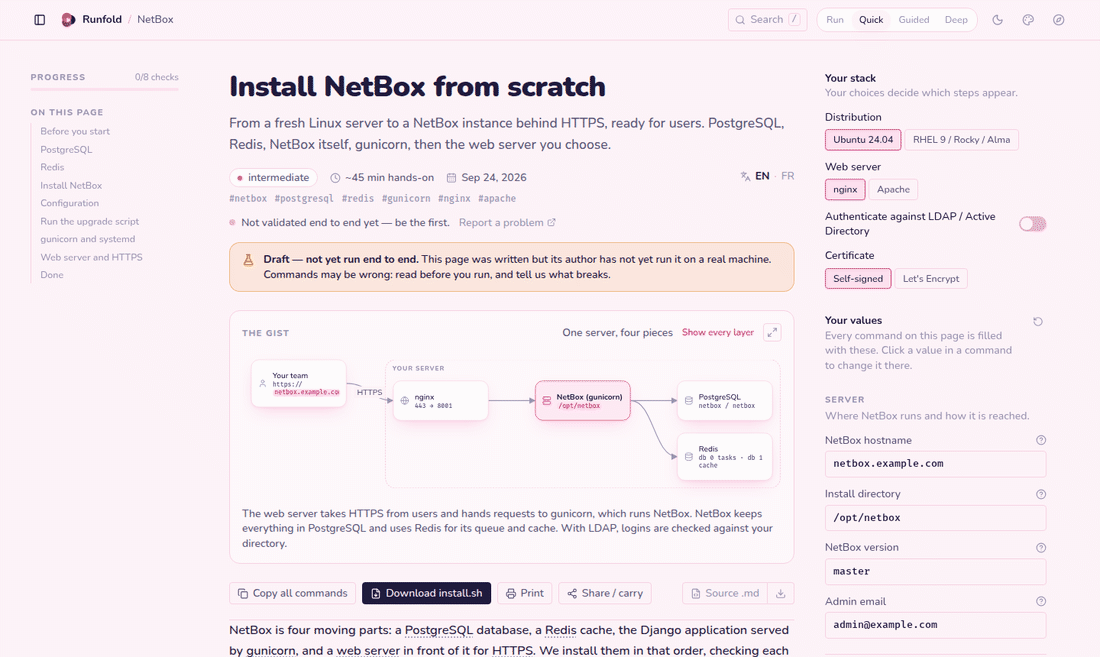Open the Source .md view
1100x657 pixels.
point(725,593)
